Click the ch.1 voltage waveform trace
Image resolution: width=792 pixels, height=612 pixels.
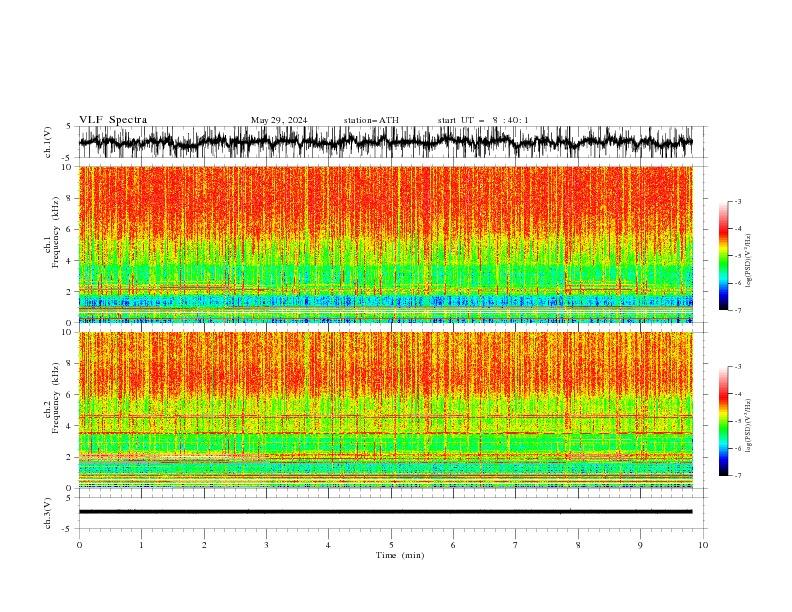(385, 142)
